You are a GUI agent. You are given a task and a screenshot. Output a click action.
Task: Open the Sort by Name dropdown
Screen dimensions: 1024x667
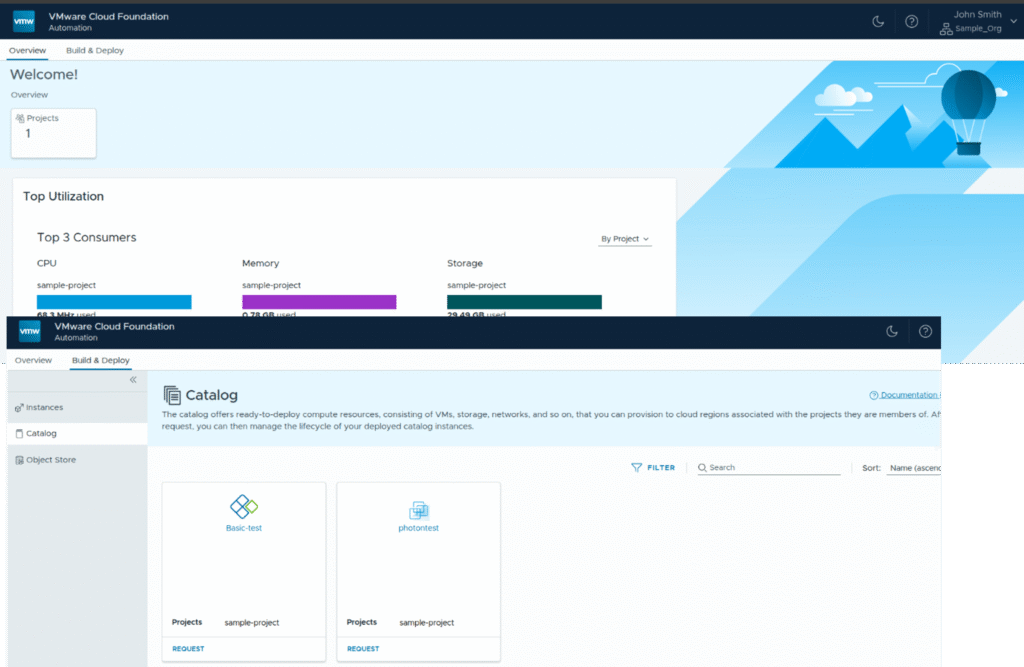point(912,467)
